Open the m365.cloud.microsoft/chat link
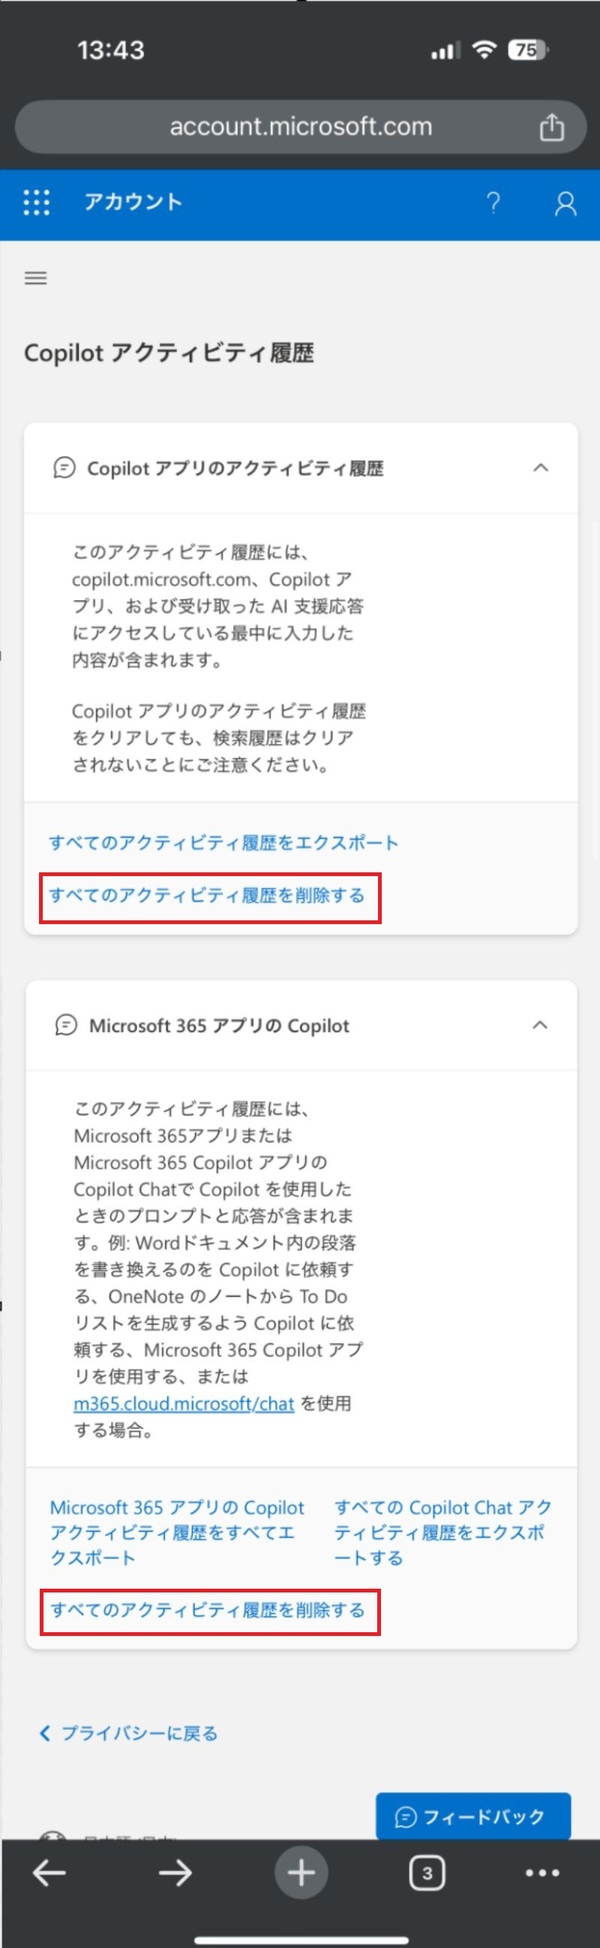 182,1404
